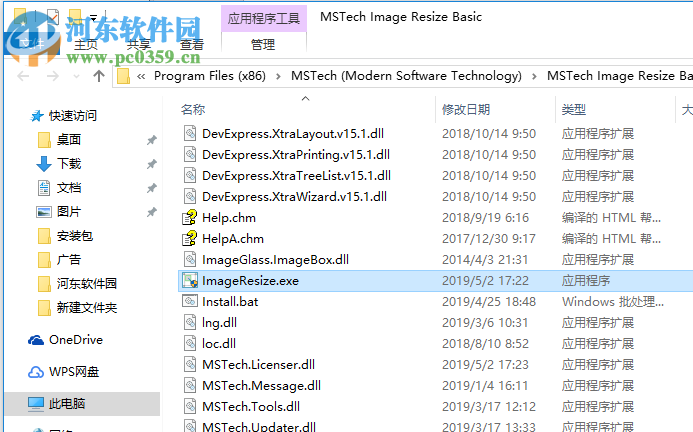Unpin 图片 using its pin icon
693x432 pixels.
(x=152, y=212)
